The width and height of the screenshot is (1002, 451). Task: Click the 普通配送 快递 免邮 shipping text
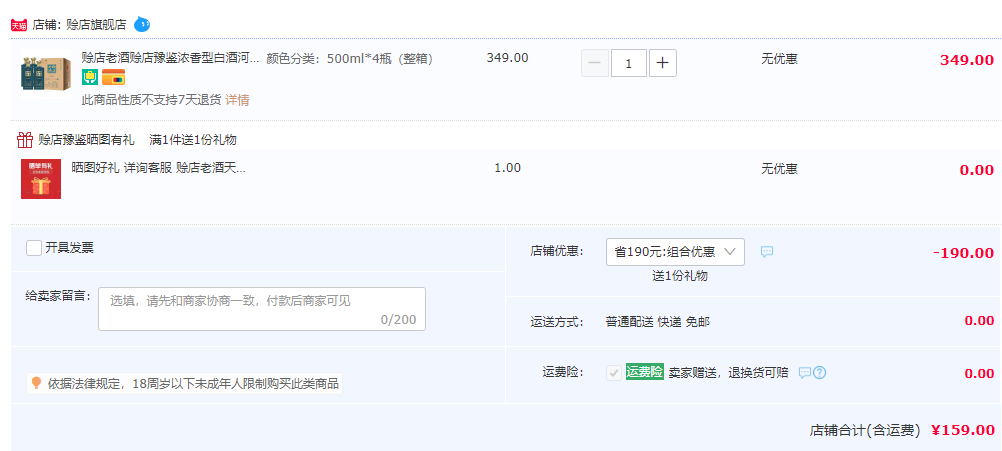click(658, 321)
